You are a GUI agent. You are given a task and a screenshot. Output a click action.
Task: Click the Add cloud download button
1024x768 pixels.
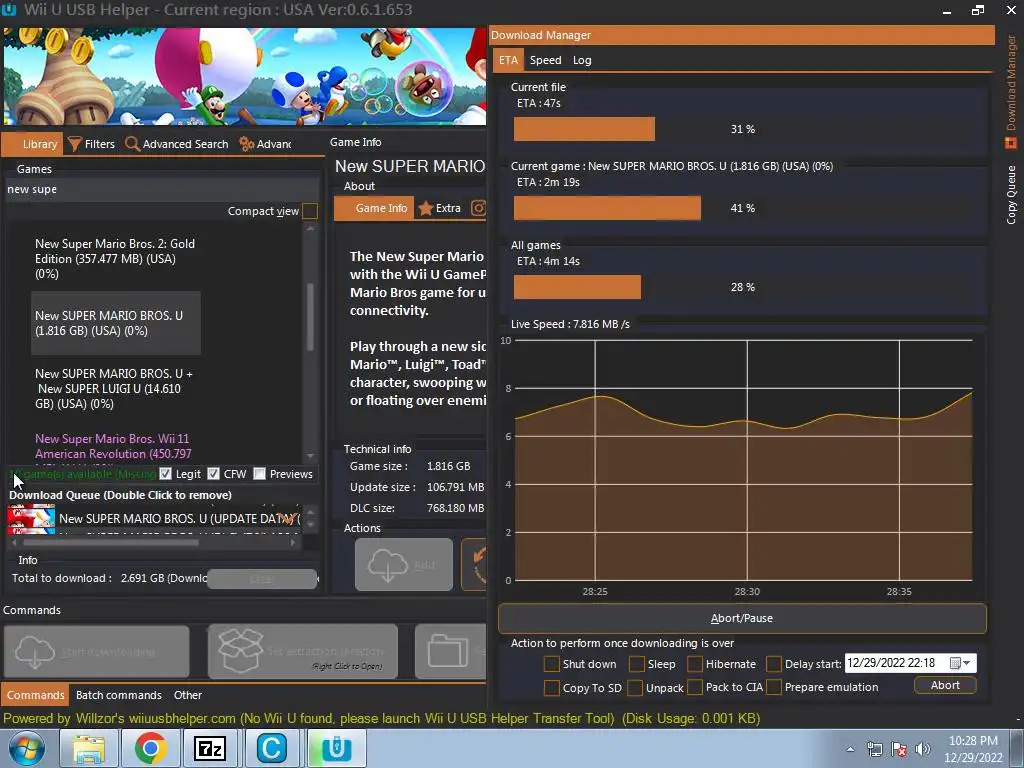coord(404,564)
